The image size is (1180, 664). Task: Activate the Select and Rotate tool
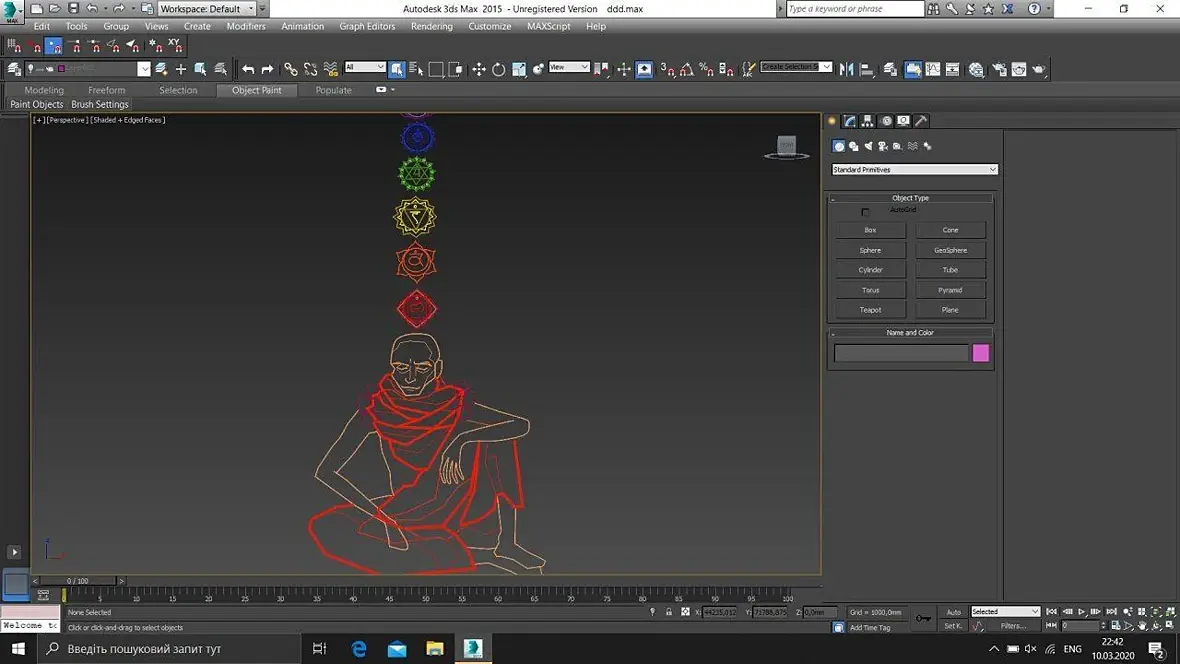coord(498,69)
